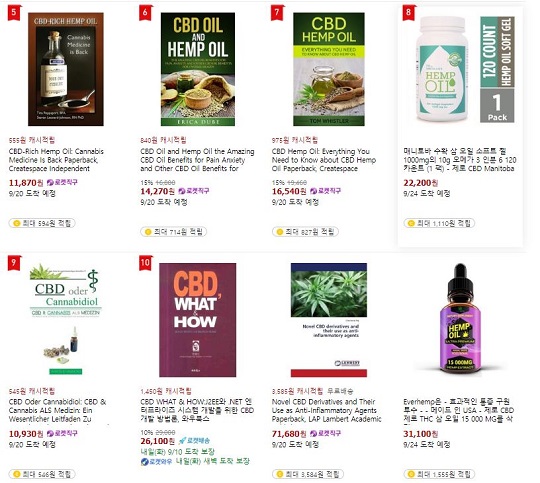The image size is (540, 483).
Task: Click rank 6 red ribbon badge
Action: pos(145,13)
